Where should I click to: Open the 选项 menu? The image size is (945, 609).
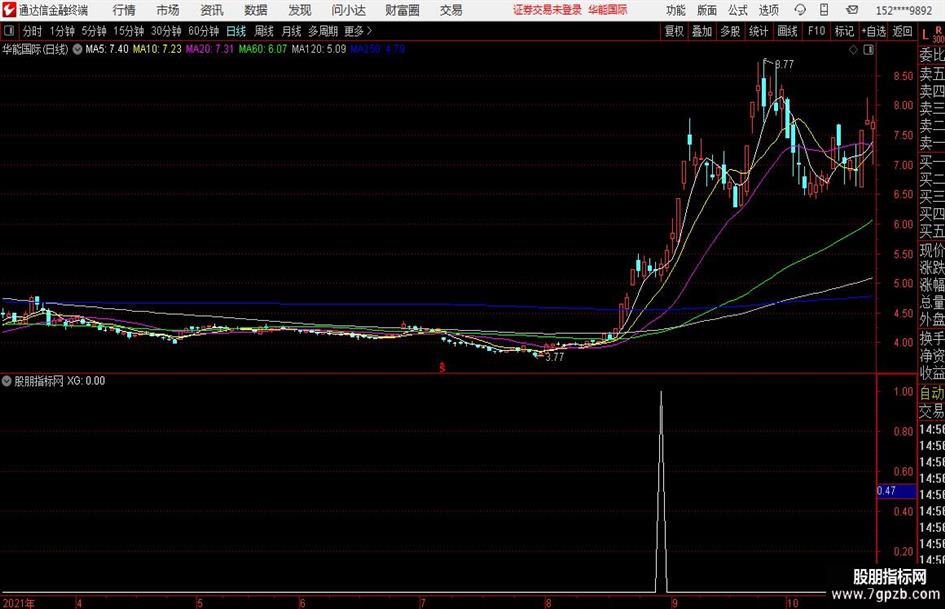pos(768,10)
